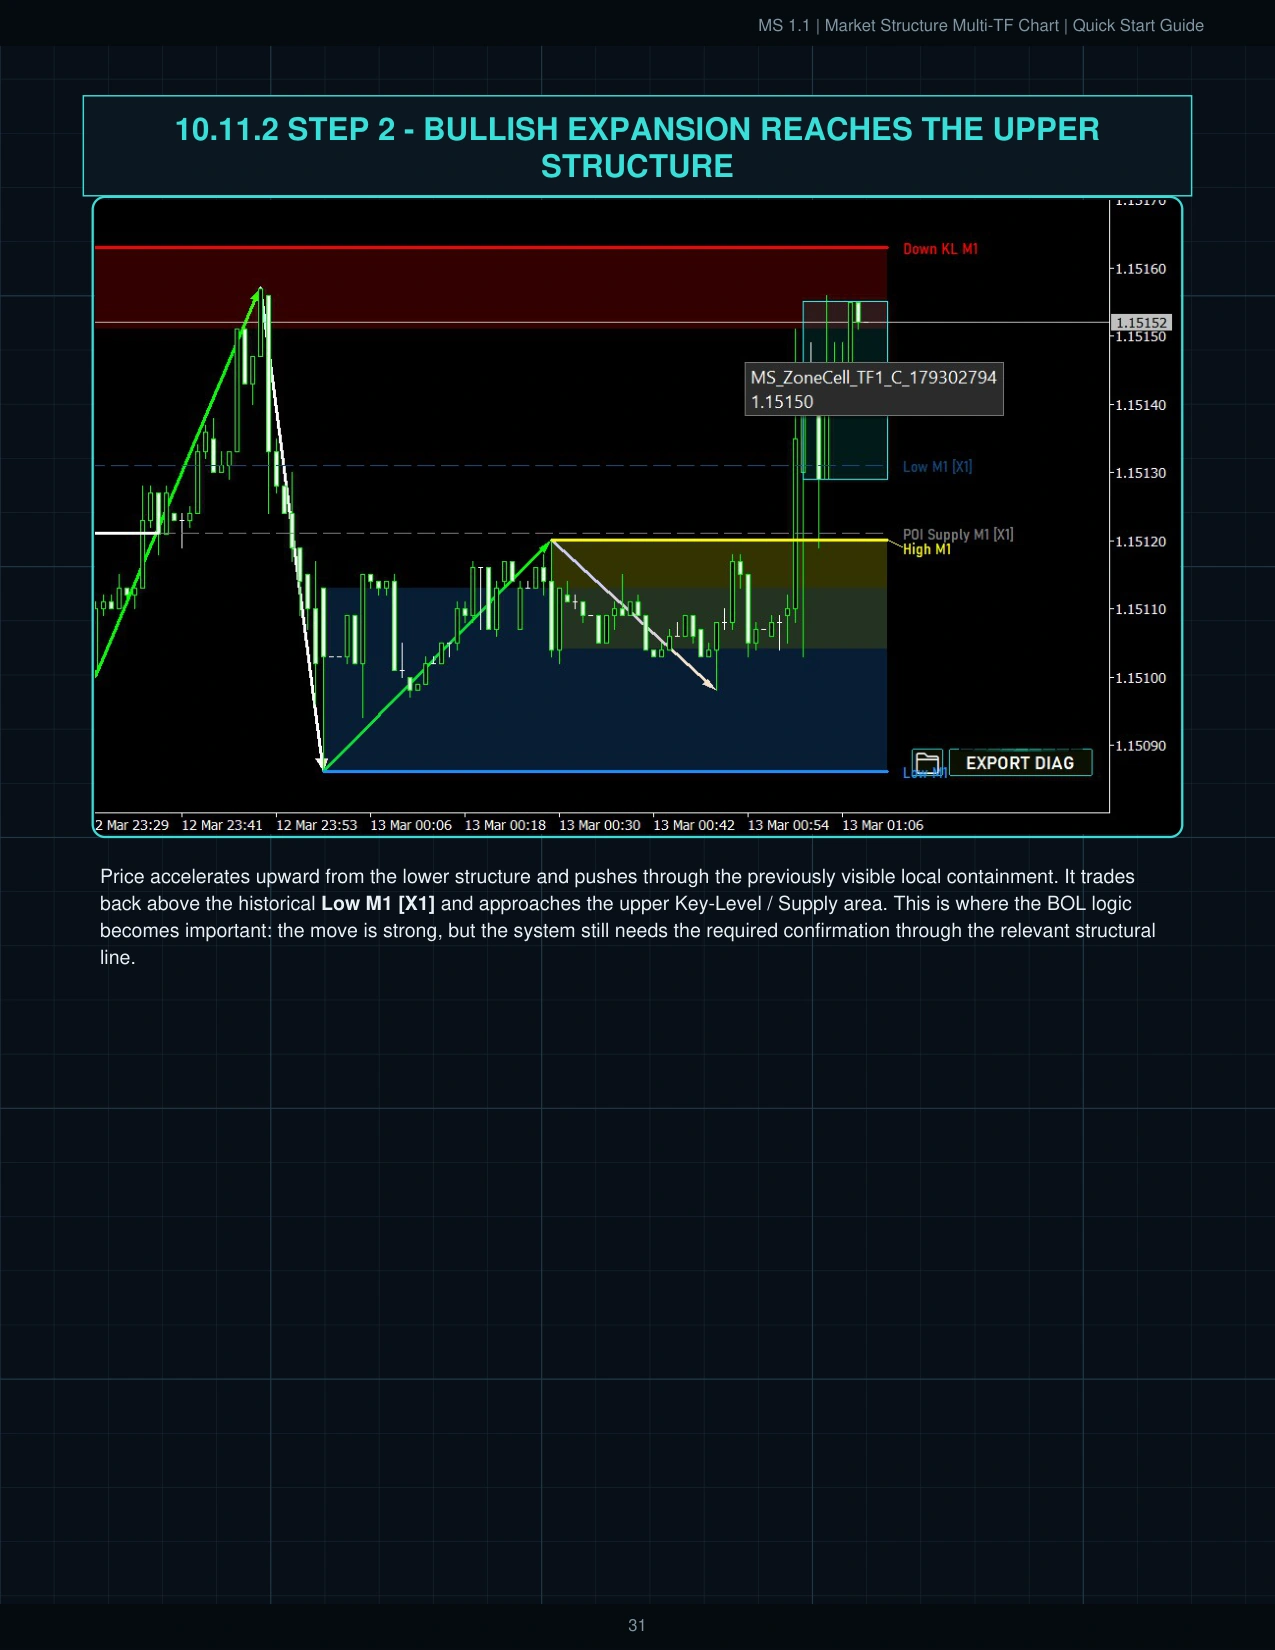Click the blue Low M1 line at the chart bottom
The width and height of the screenshot is (1275, 1650).
[605, 771]
